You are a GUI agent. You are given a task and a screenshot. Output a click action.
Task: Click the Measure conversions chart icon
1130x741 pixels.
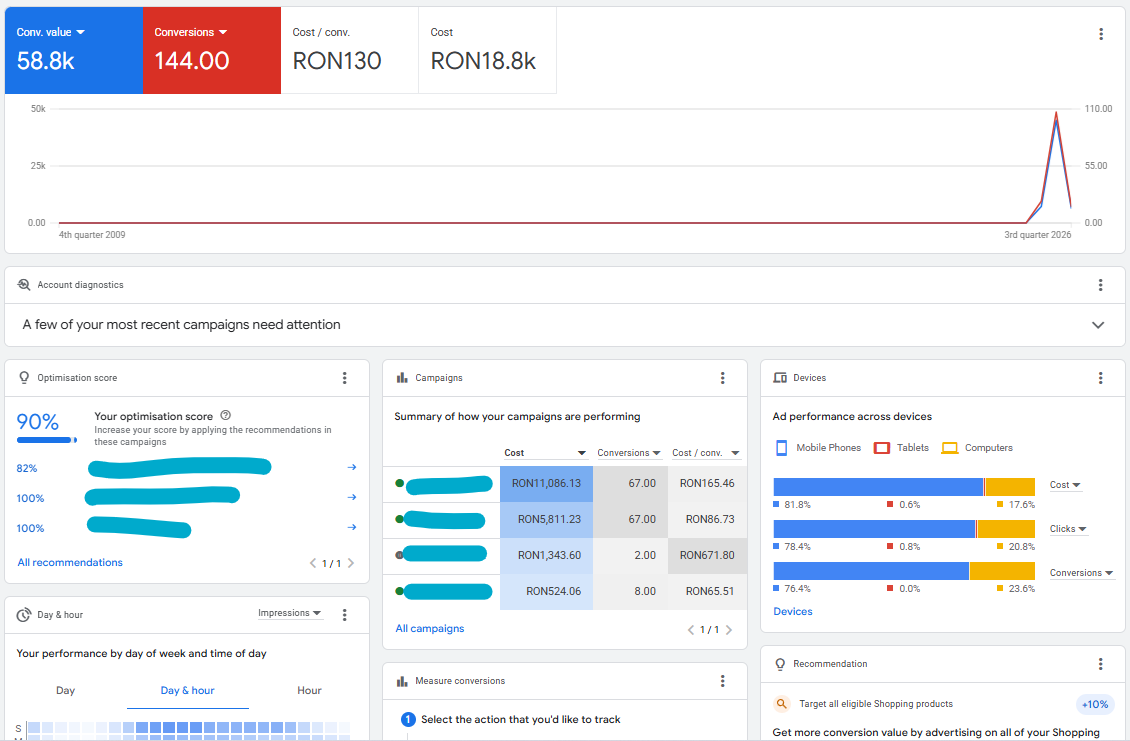tap(402, 681)
